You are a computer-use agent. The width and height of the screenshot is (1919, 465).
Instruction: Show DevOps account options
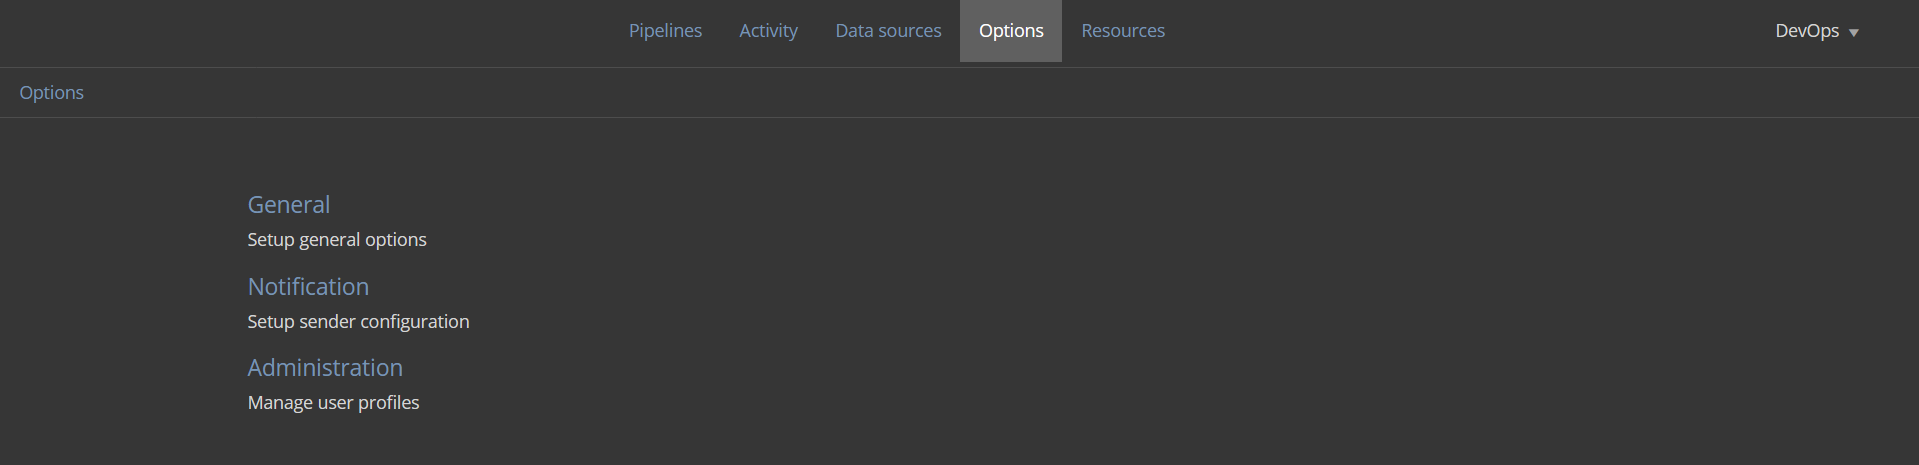click(1816, 31)
